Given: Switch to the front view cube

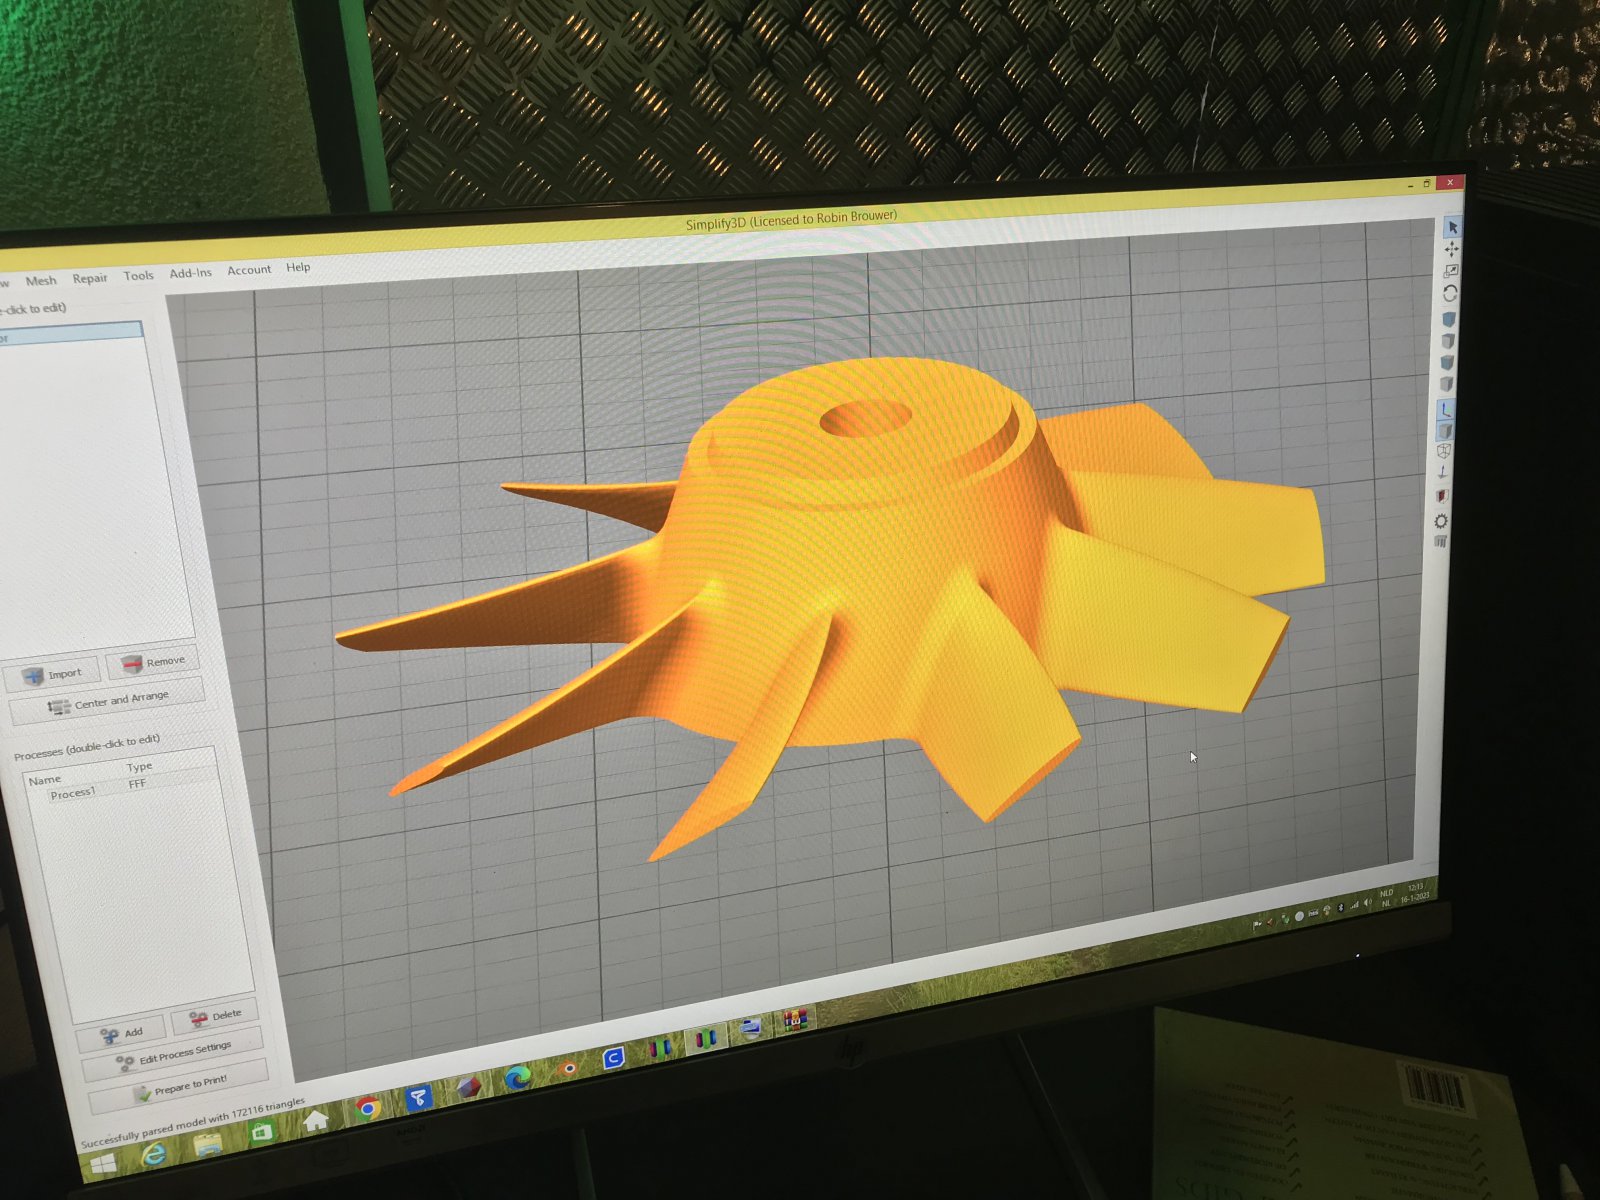Looking at the screenshot, I should coord(1447,363).
